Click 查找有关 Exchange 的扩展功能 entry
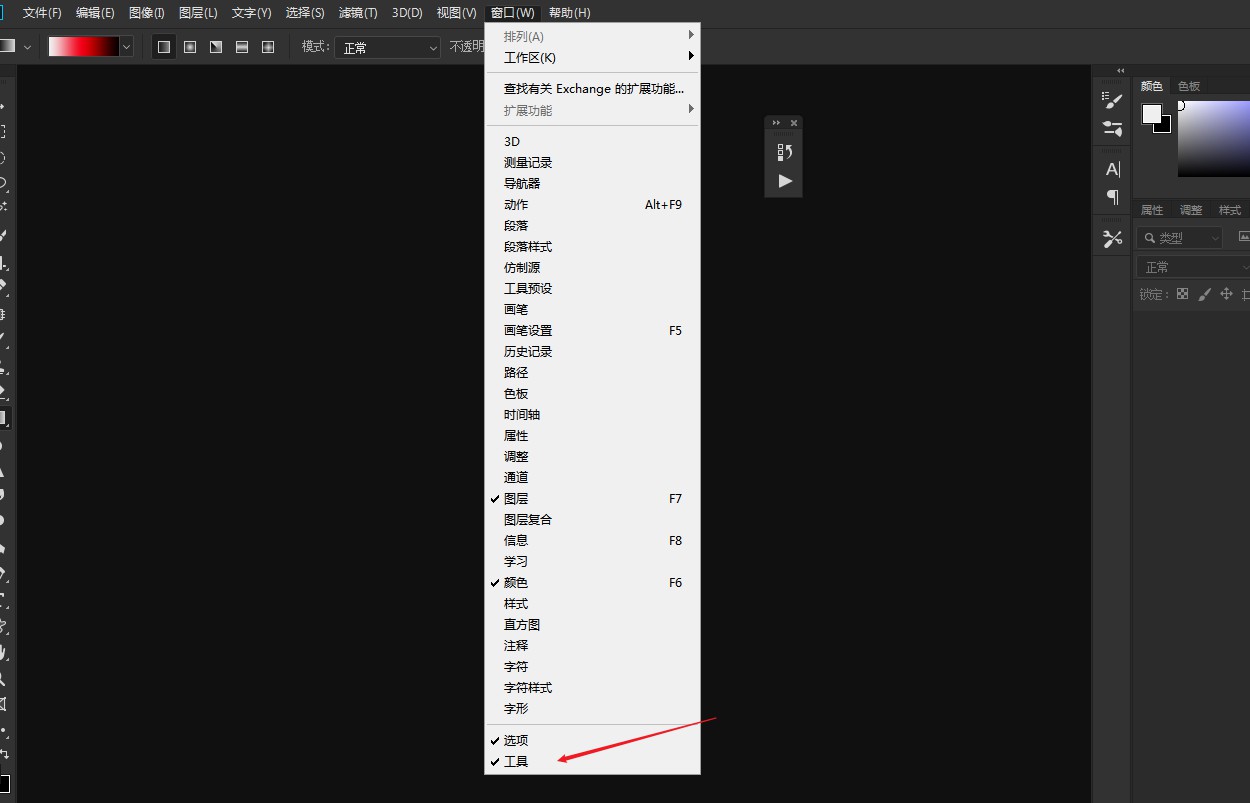Screen dimensions: 1250x803 [594, 88]
